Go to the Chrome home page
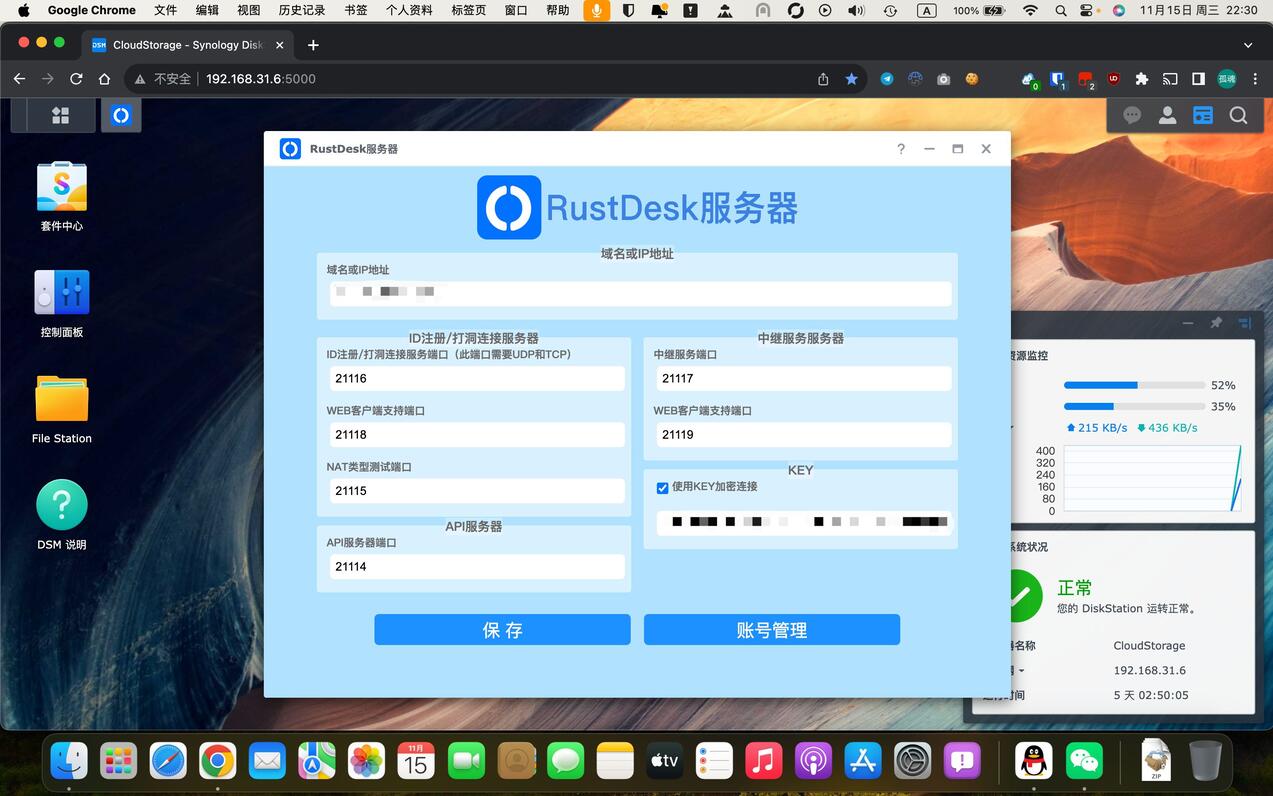 click(x=104, y=79)
